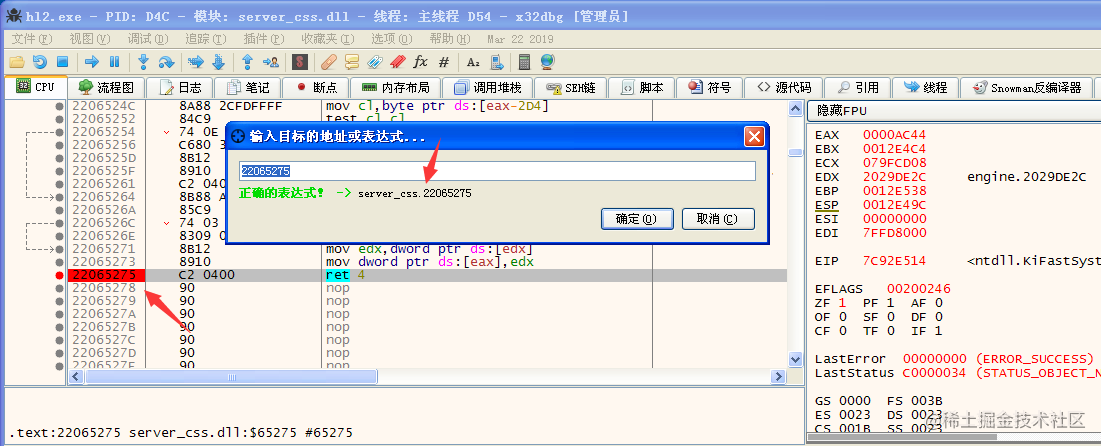Toggle breakpoint dot beside address 2206524C
1101x446 pixels.
click(59, 106)
